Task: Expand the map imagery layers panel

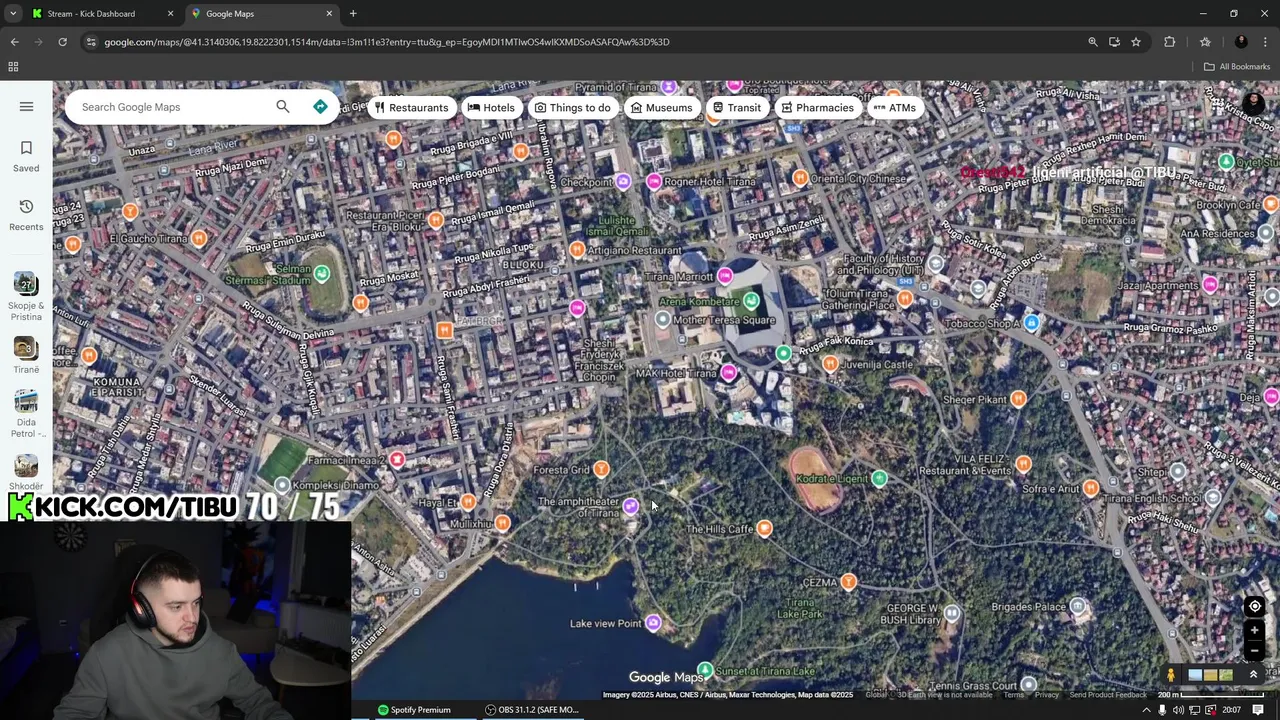Action: pyautogui.click(x=1253, y=675)
